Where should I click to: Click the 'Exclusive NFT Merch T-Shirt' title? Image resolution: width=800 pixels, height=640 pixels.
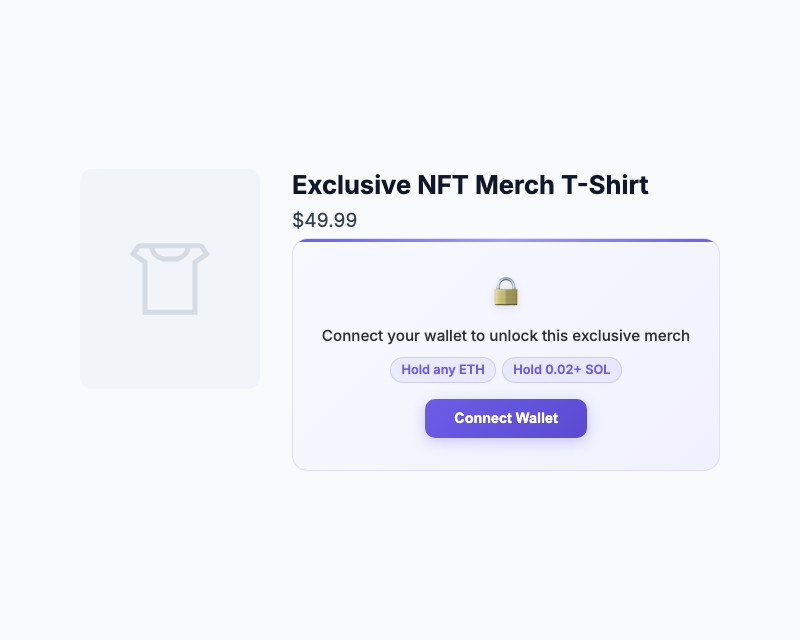click(470, 185)
